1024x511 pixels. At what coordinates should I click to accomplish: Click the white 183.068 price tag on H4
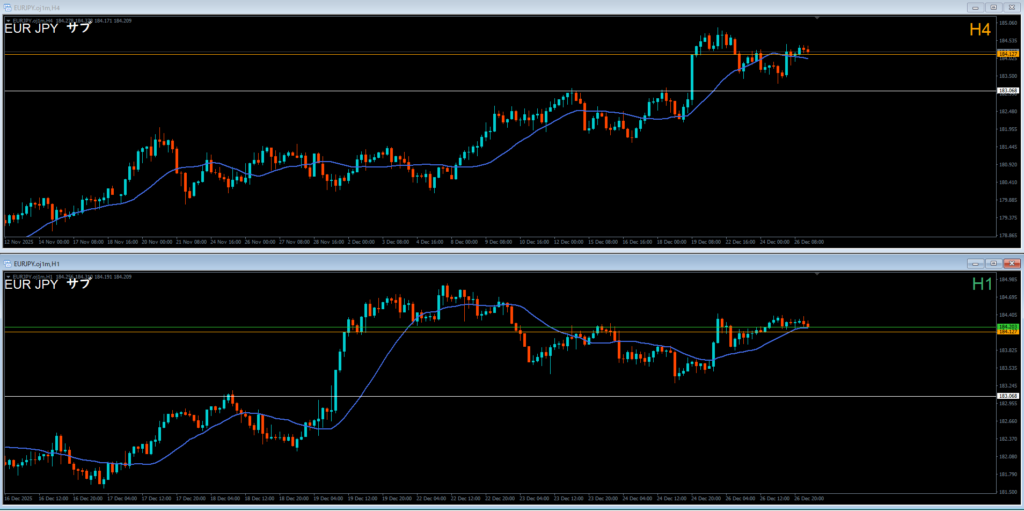[1008, 91]
